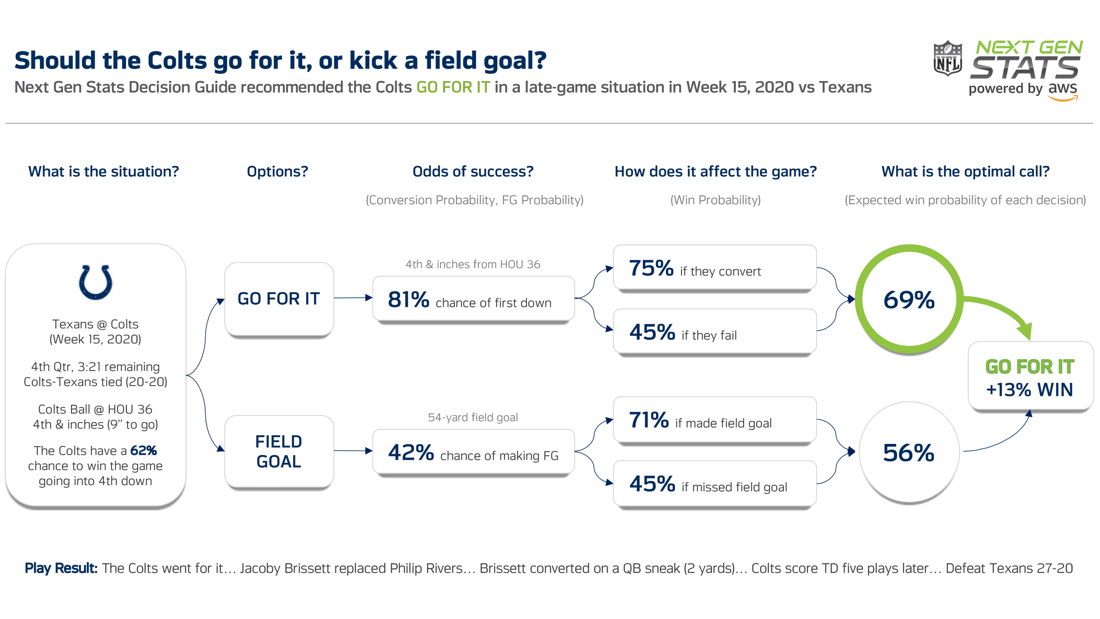This screenshot has height=619, width=1100.
Task: Click the Next Gen Stats logo text
Action: pyautogui.click(x=1026, y=59)
